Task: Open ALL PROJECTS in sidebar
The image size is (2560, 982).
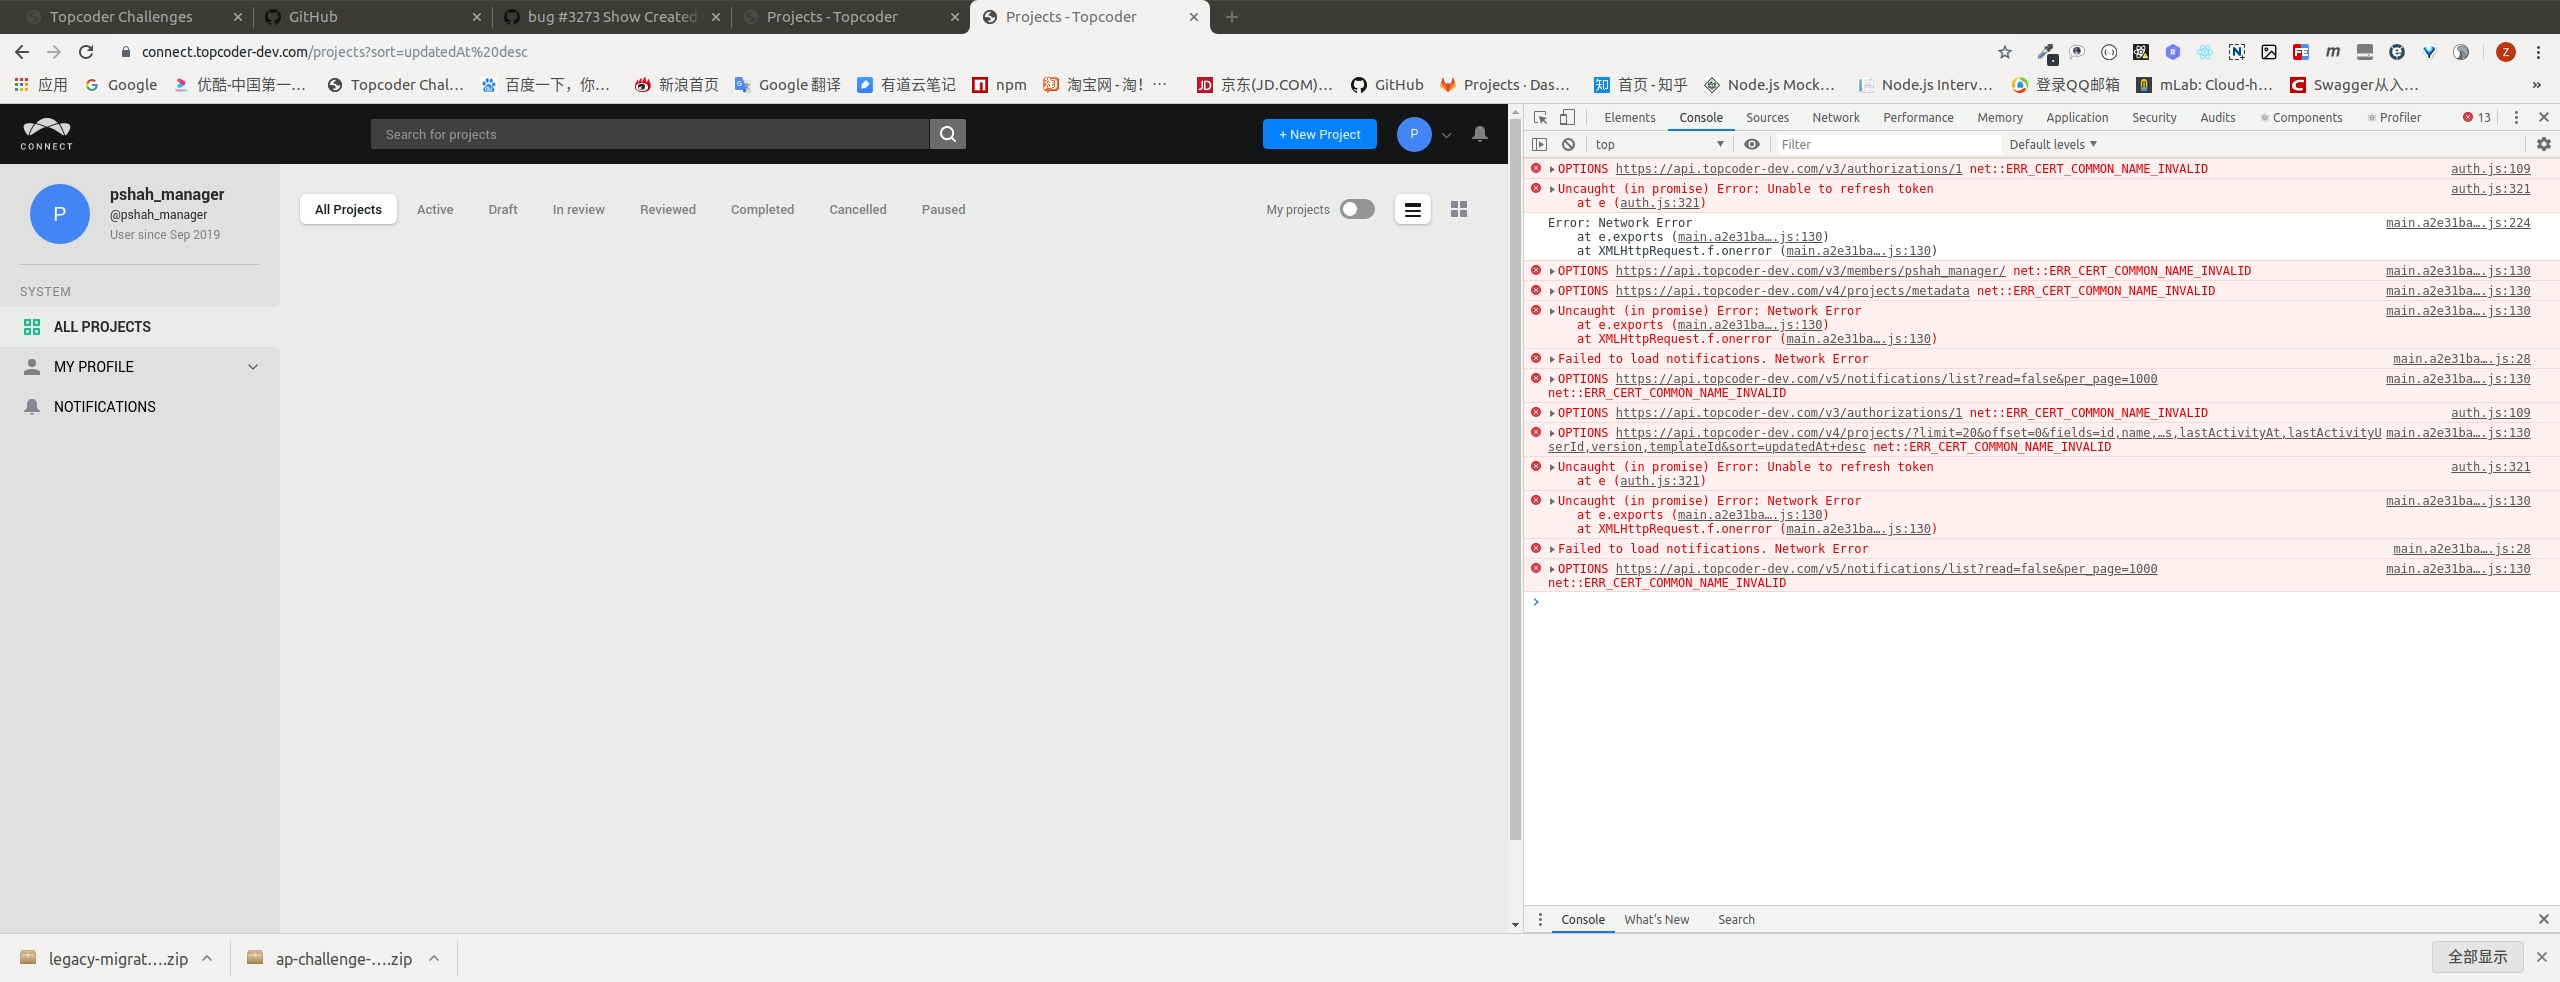Action: (x=140, y=327)
